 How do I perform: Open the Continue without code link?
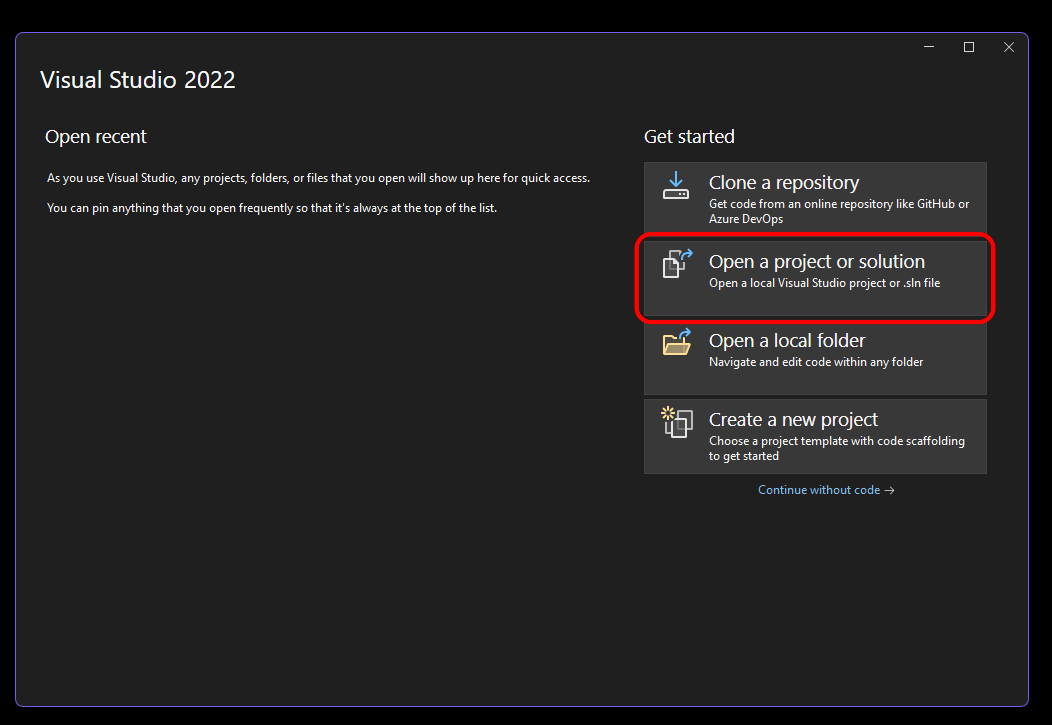[x=818, y=490]
